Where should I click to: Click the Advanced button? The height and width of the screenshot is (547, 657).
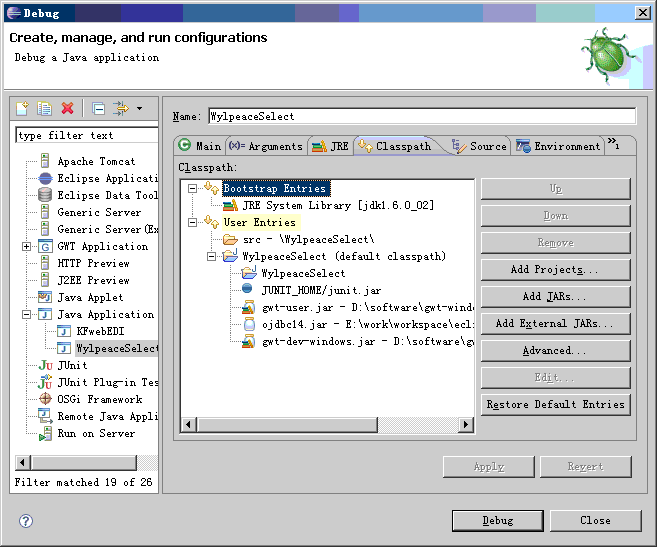pos(556,350)
